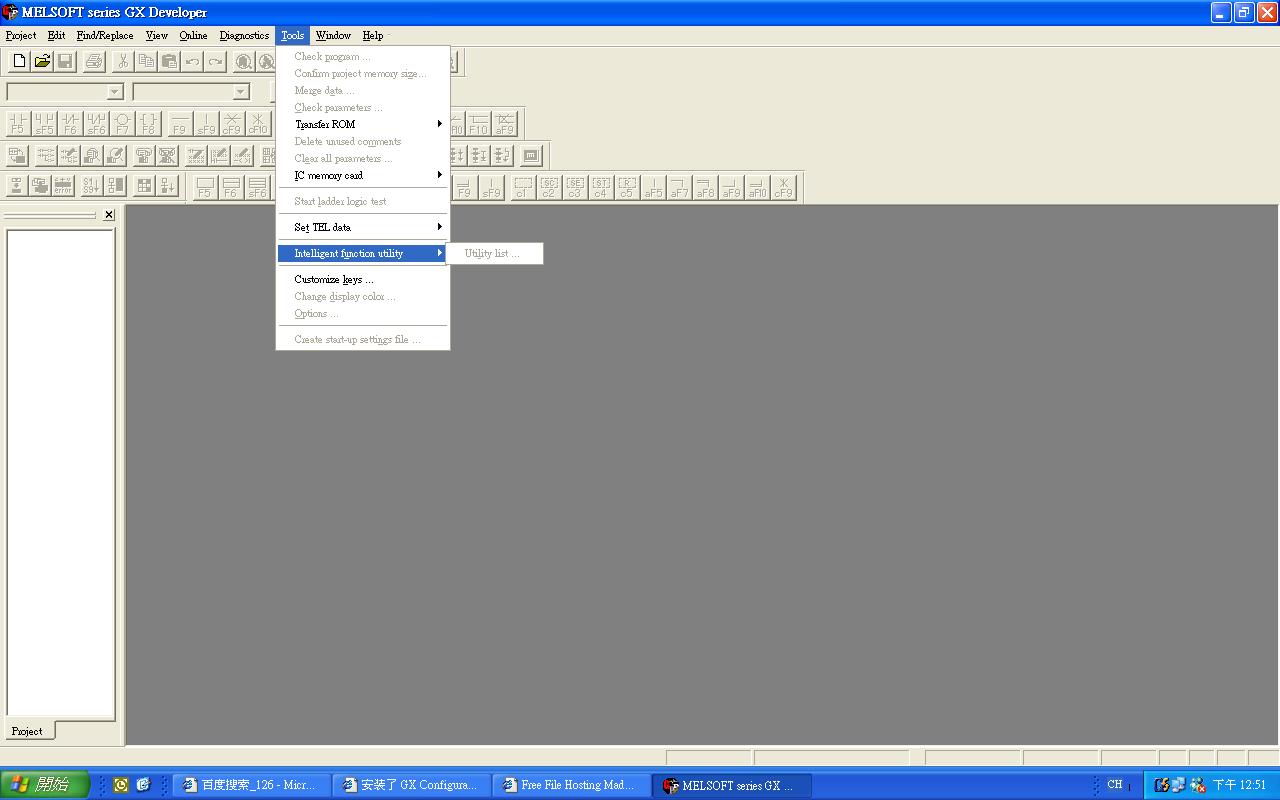Close the project side panel

coord(109,215)
